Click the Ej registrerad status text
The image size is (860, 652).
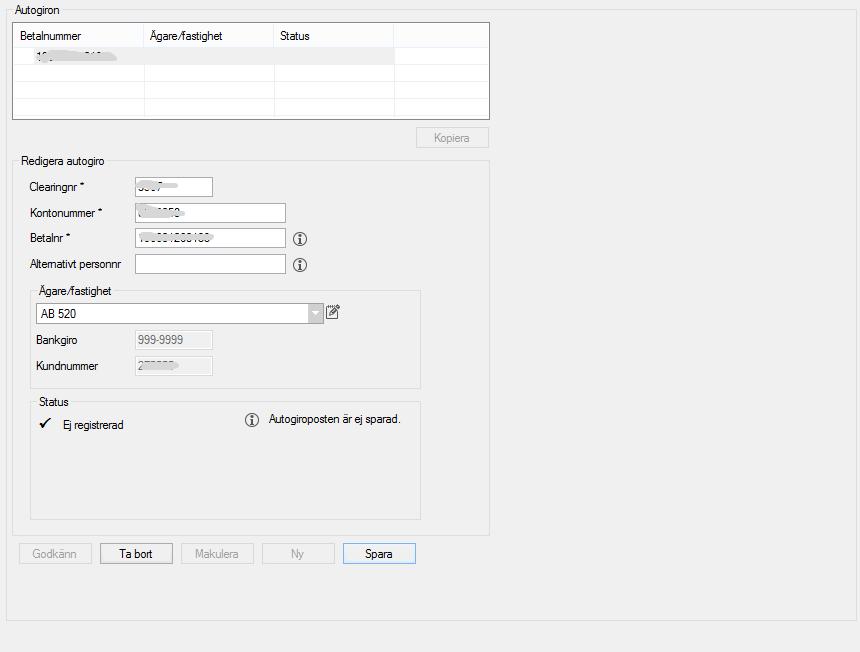(93, 425)
